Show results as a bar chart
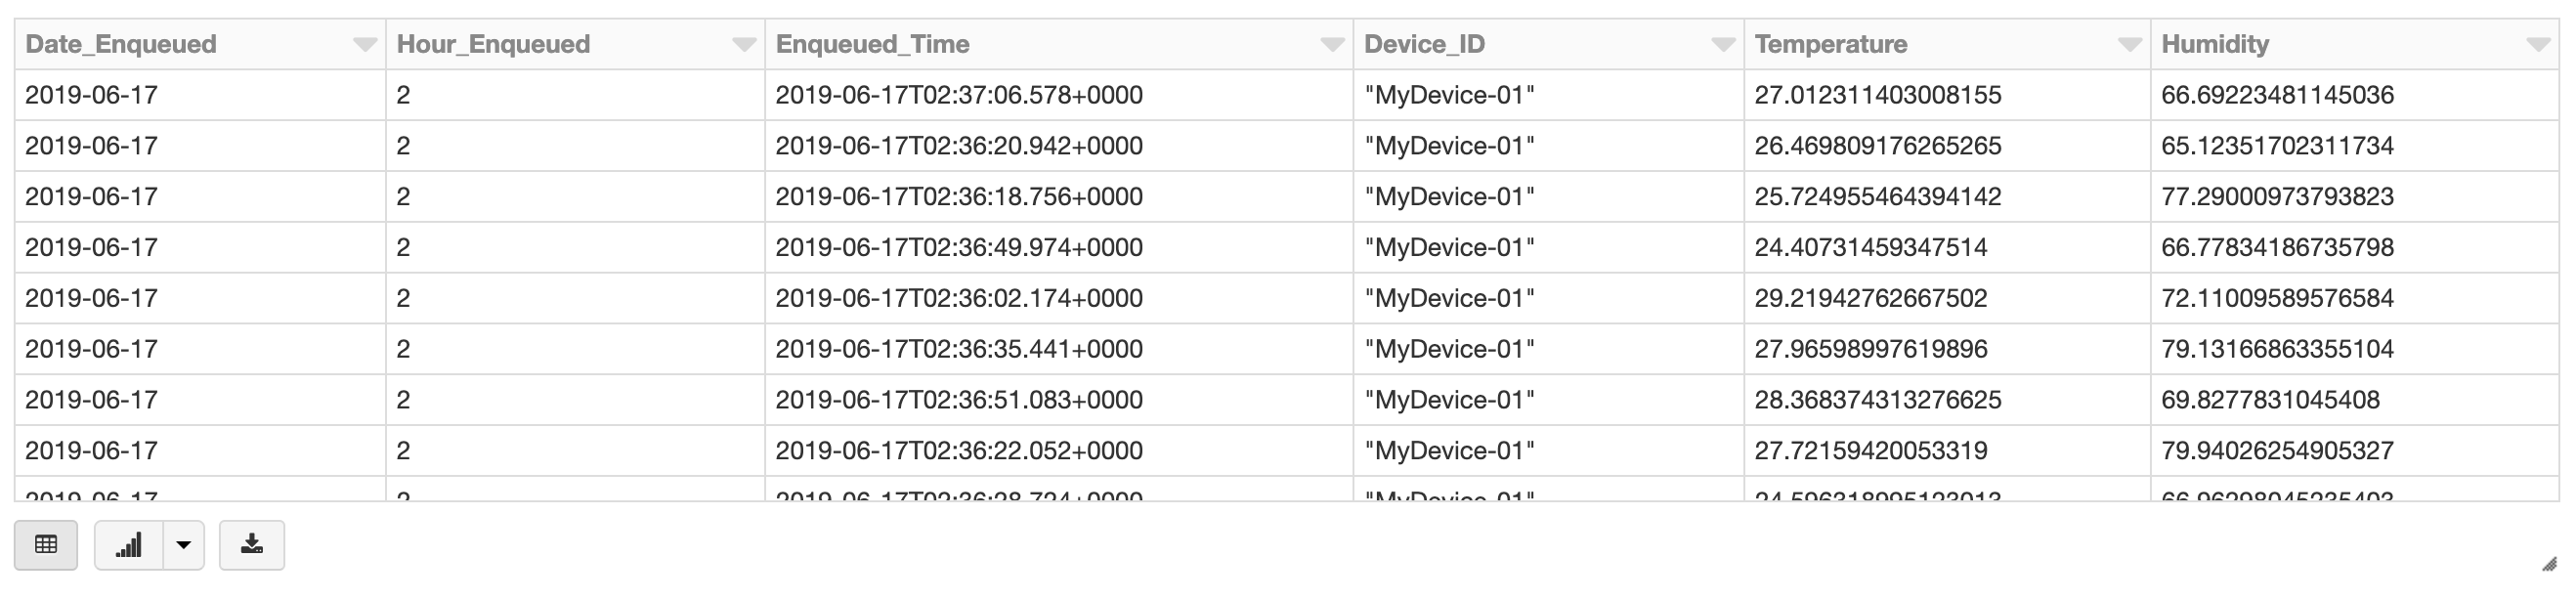This screenshot has width=2576, height=600. pos(129,545)
